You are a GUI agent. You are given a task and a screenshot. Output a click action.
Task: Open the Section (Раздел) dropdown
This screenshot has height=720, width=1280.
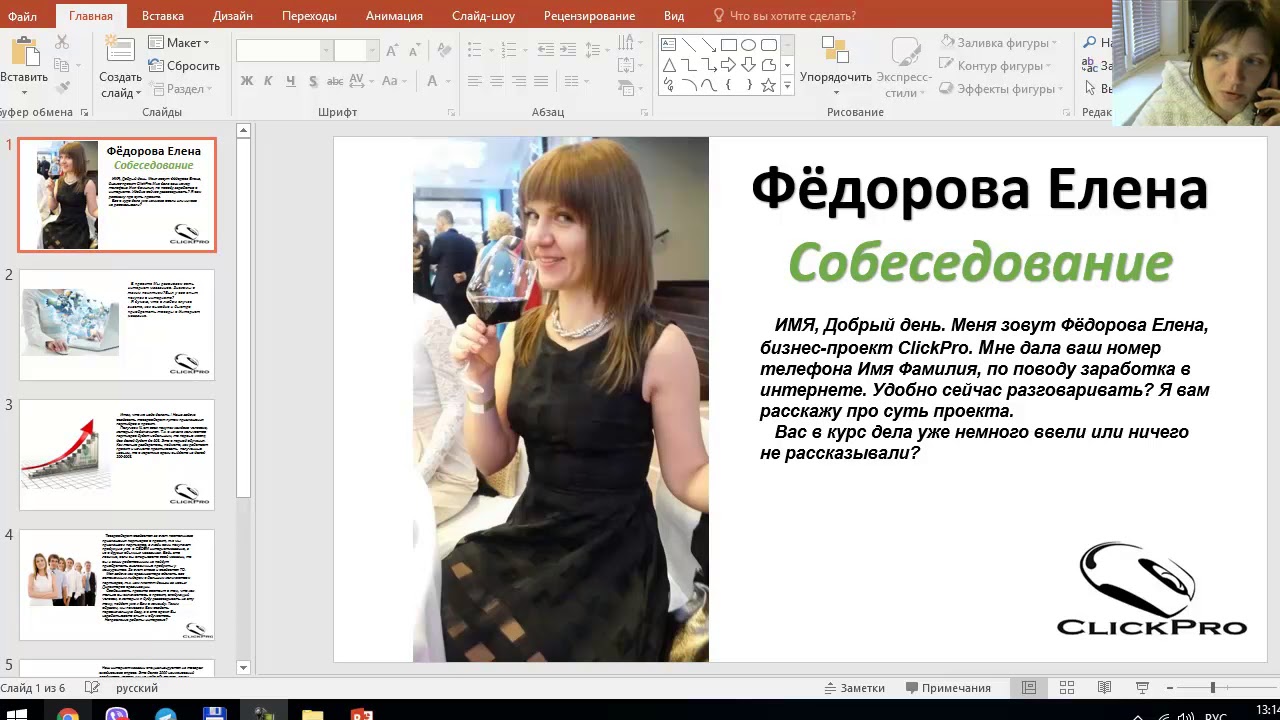(x=181, y=88)
